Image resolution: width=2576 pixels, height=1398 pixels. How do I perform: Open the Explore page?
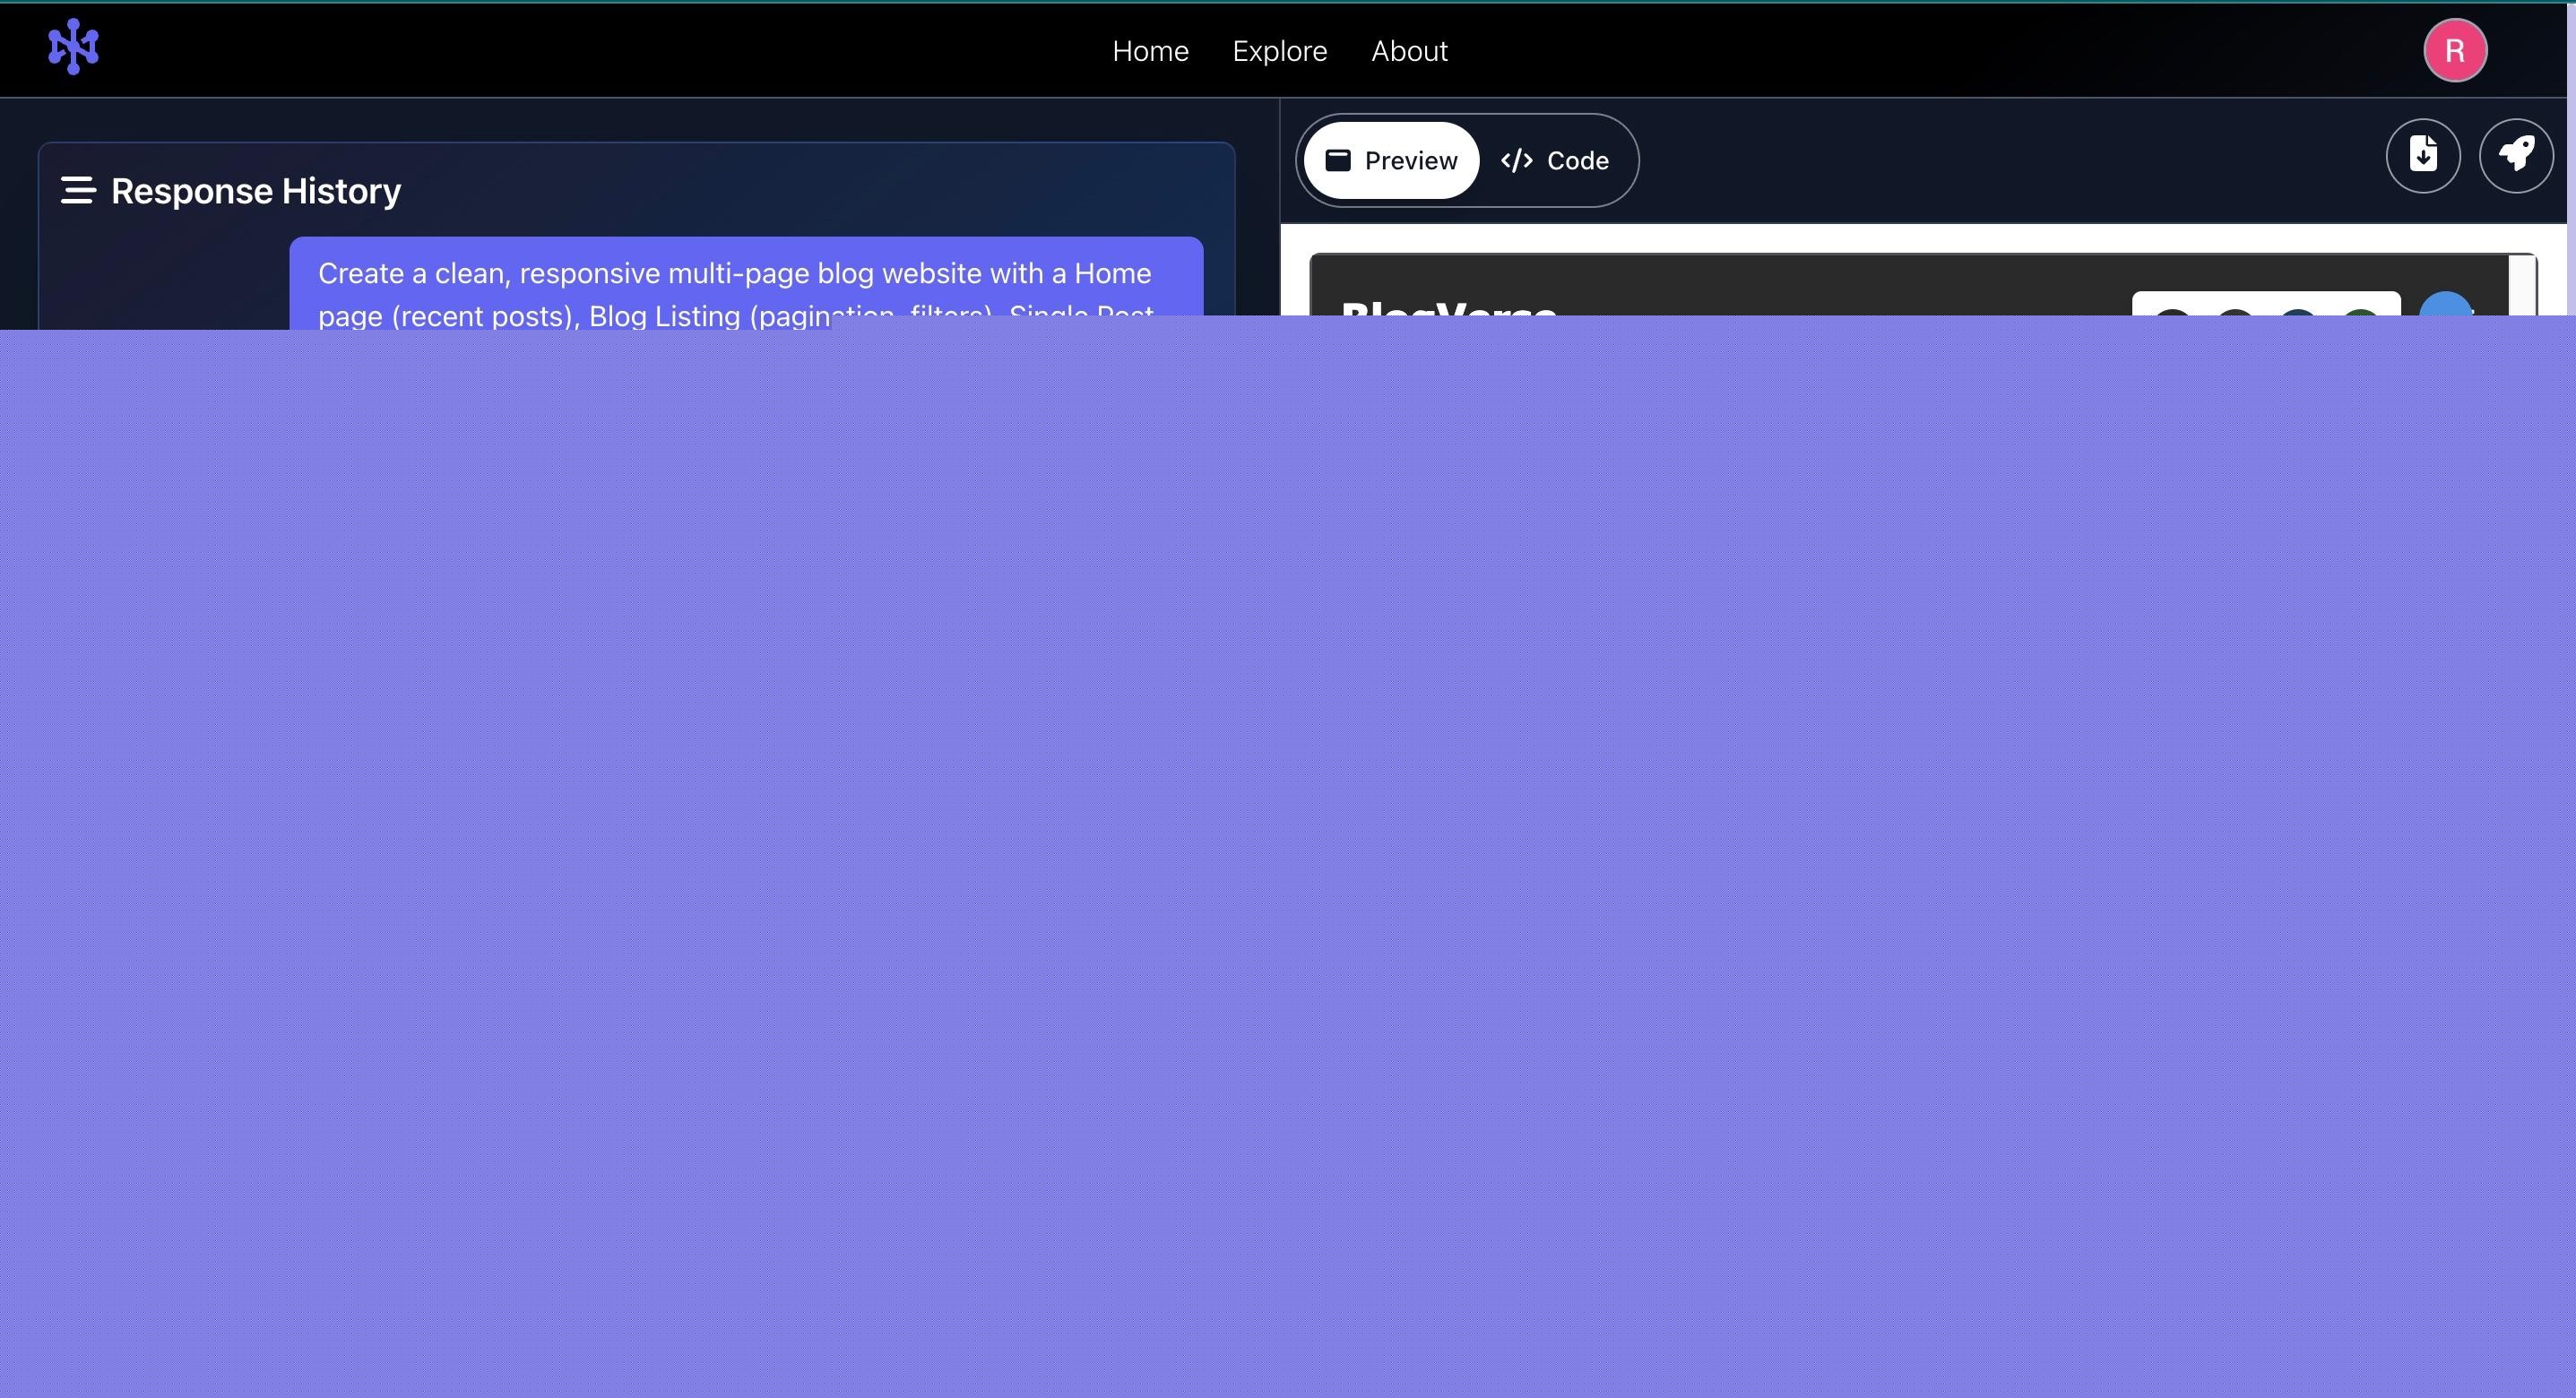click(1279, 51)
